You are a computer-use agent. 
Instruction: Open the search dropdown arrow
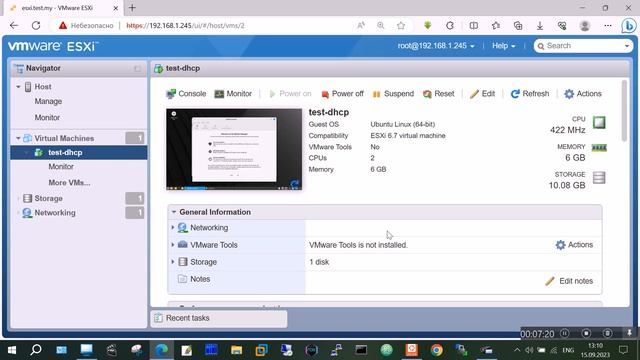pyautogui.click(x=627, y=46)
